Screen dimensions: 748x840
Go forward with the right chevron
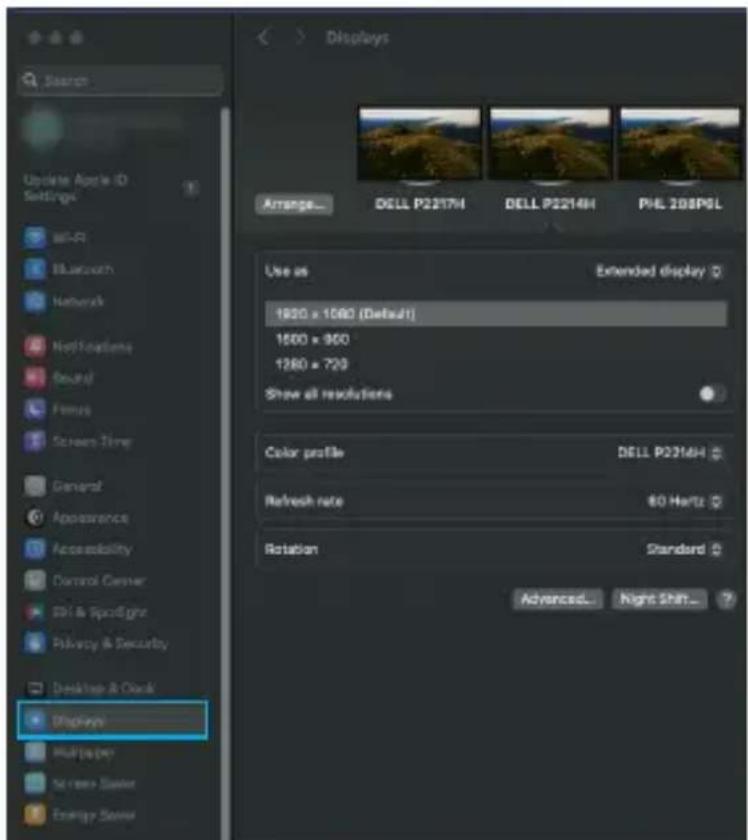[x=300, y=38]
